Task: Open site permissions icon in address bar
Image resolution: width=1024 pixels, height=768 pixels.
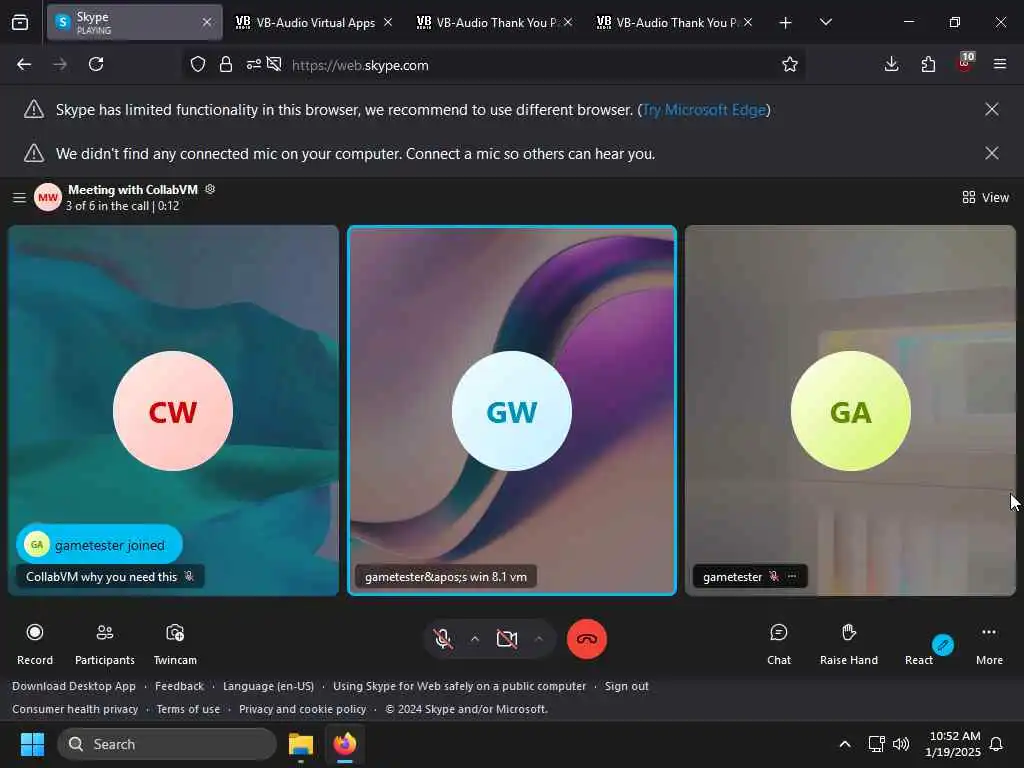Action: coord(253,64)
